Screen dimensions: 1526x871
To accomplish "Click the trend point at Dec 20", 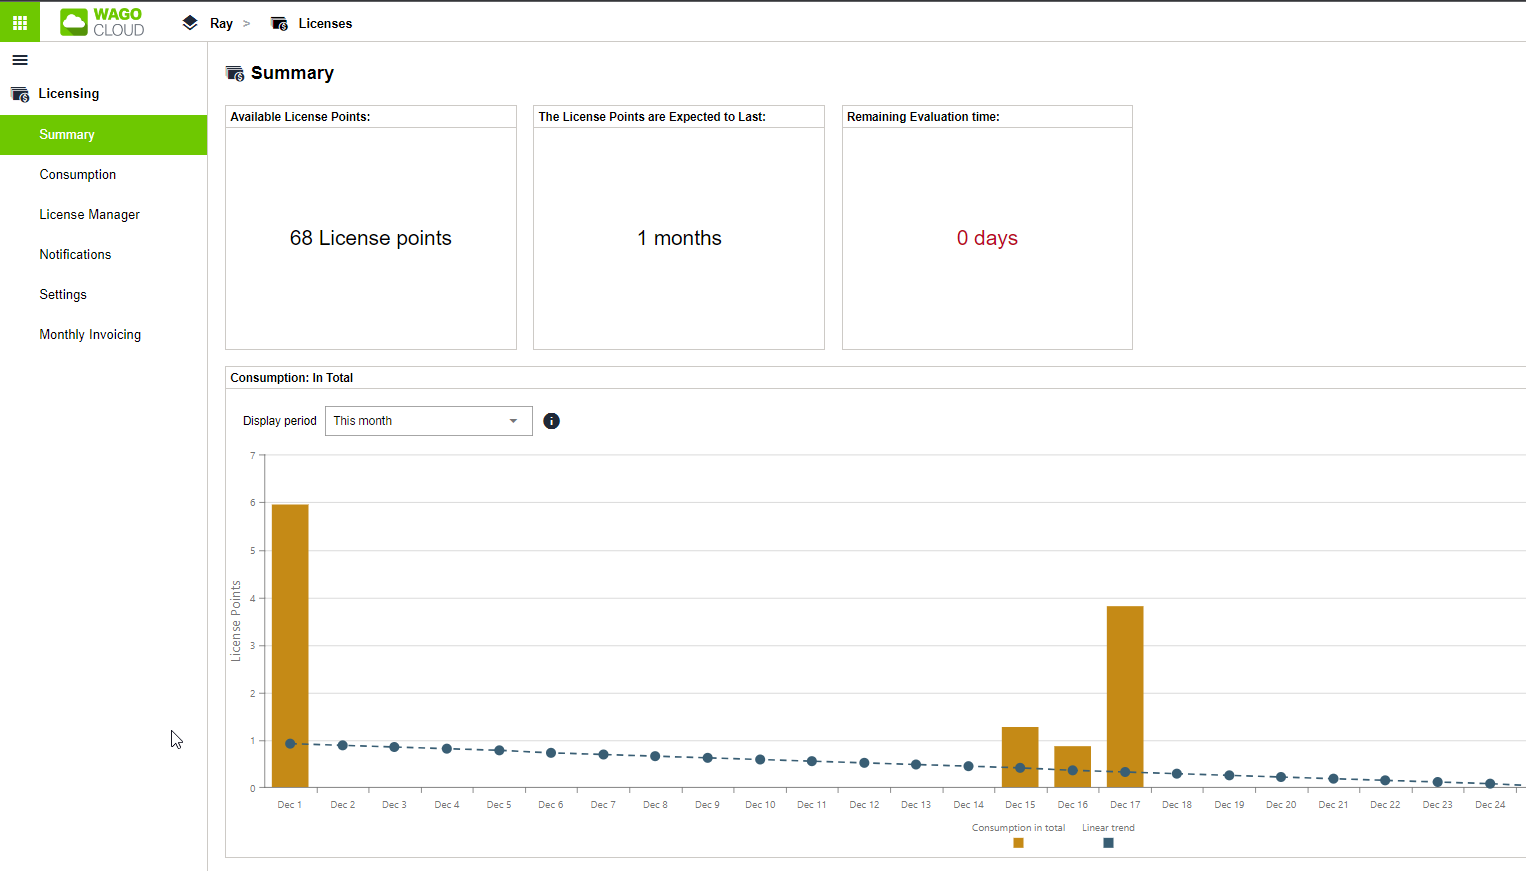I will (1281, 777).
